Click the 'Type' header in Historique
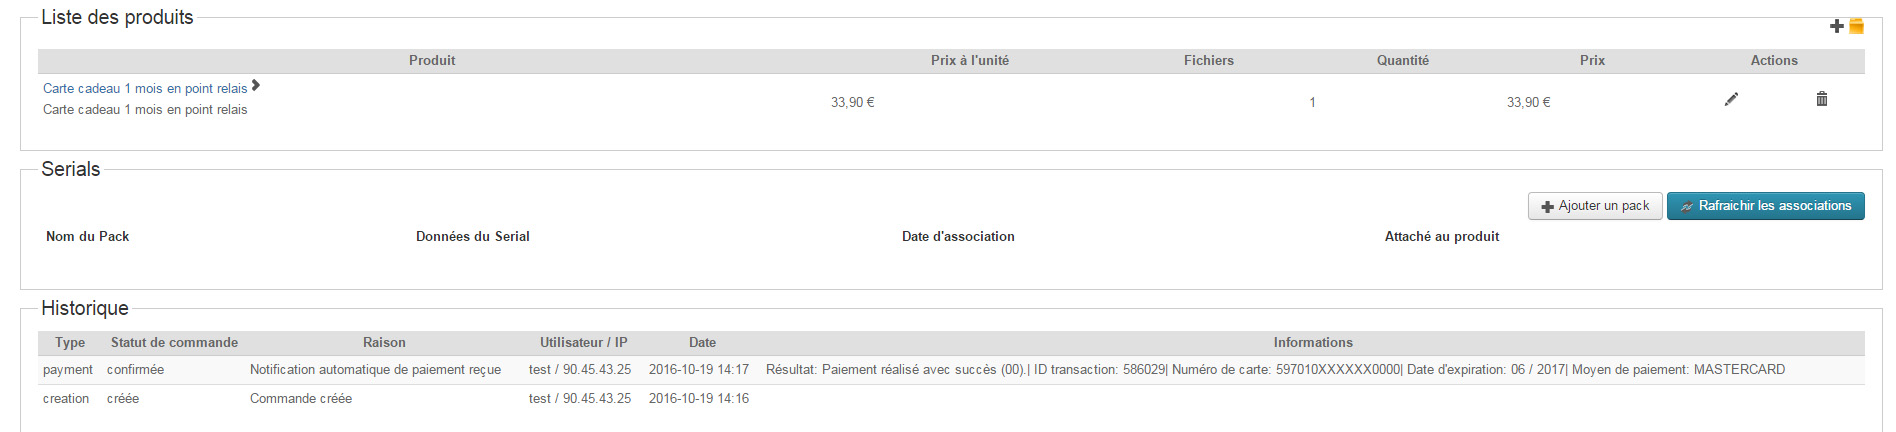This screenshot has width=1896, height=432. click(x=70, y=343)
